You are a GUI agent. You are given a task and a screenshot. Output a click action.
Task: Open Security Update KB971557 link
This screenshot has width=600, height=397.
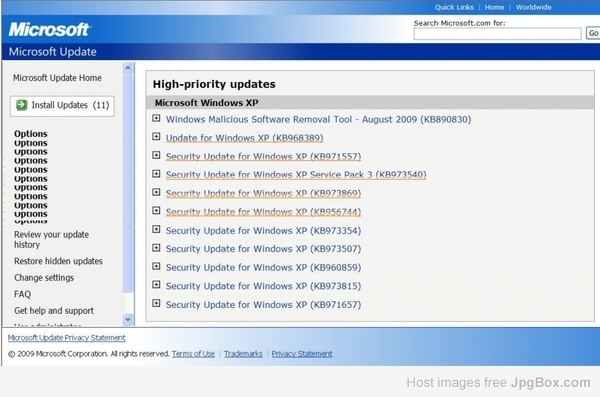click(x=263, y=157)
